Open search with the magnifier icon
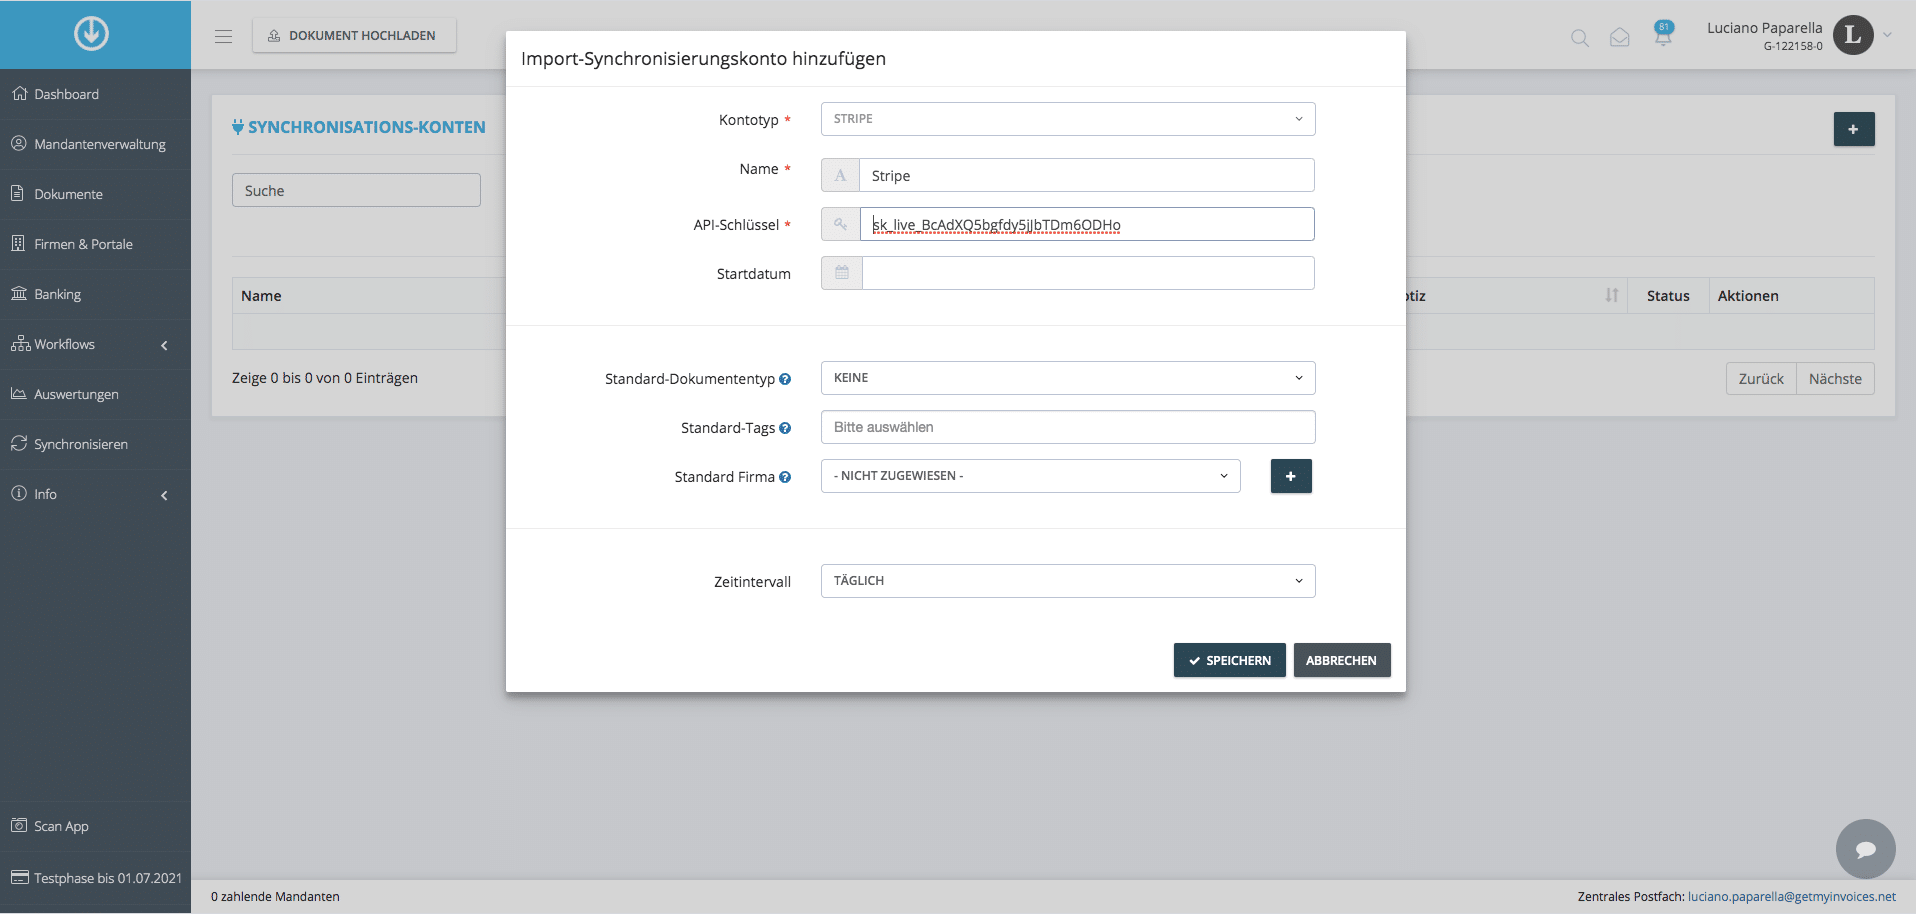This screenshot has height=914, width=1916. 1580,38
